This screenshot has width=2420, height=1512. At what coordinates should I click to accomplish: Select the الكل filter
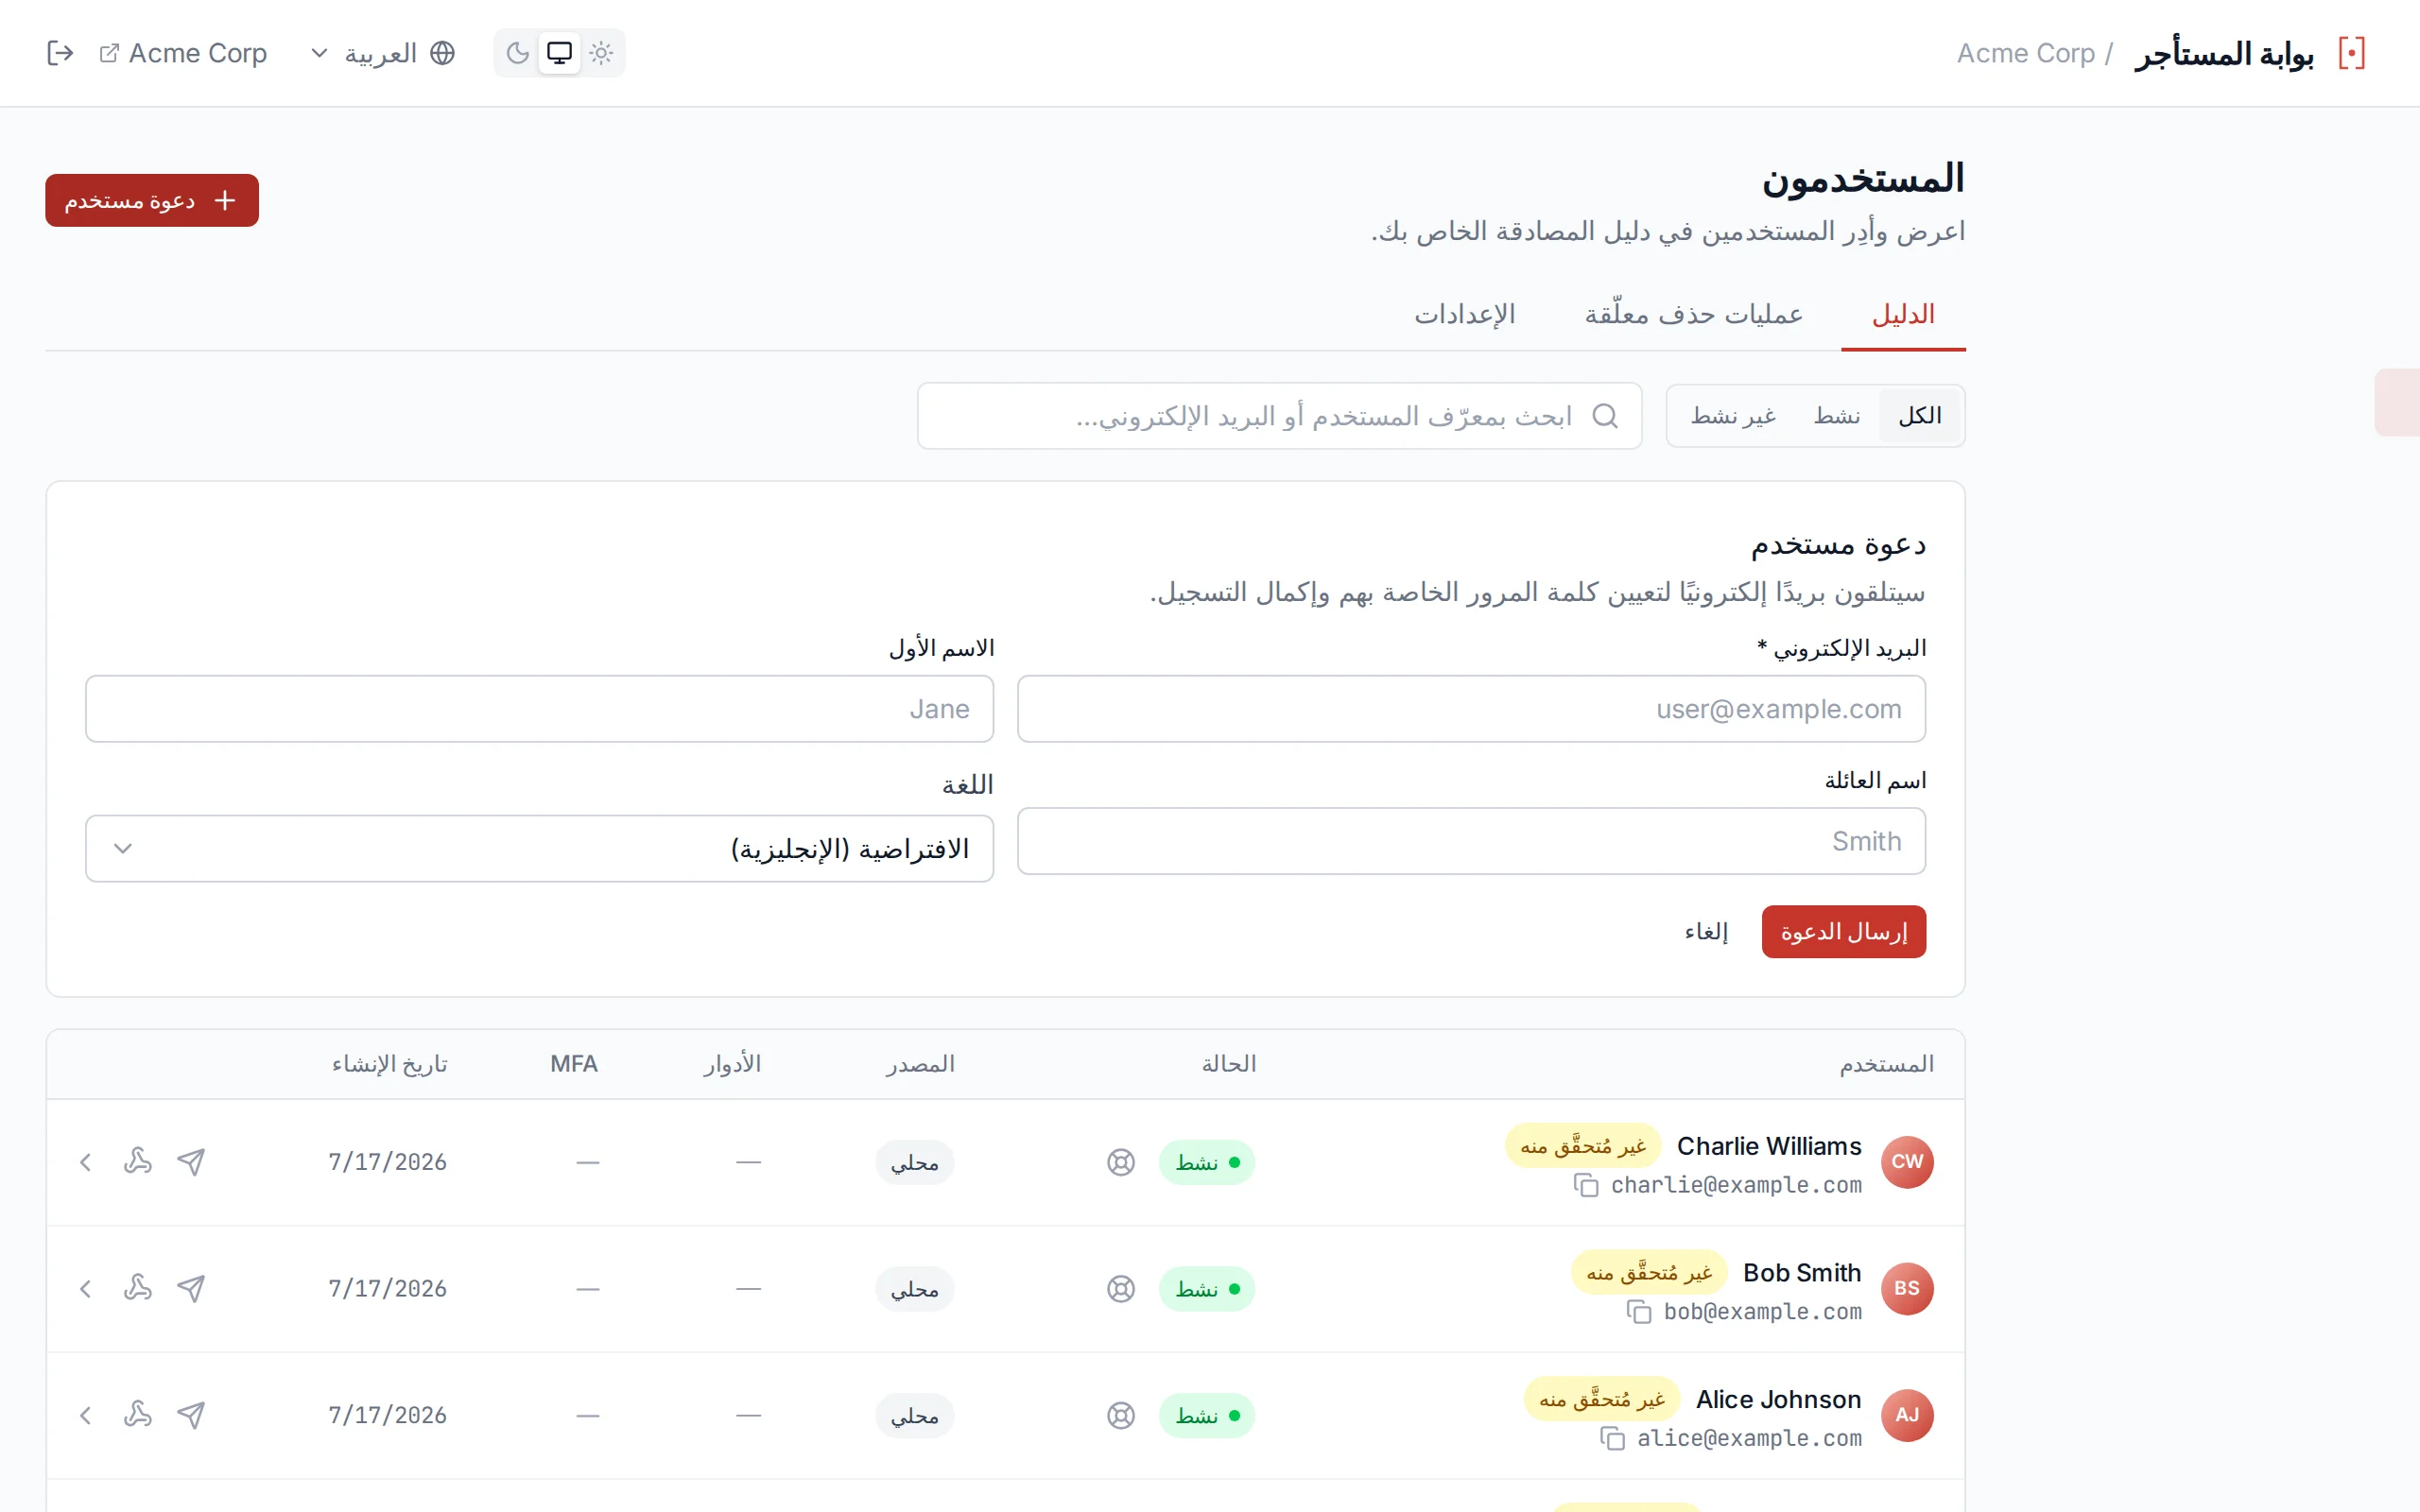coord(1920,416)
